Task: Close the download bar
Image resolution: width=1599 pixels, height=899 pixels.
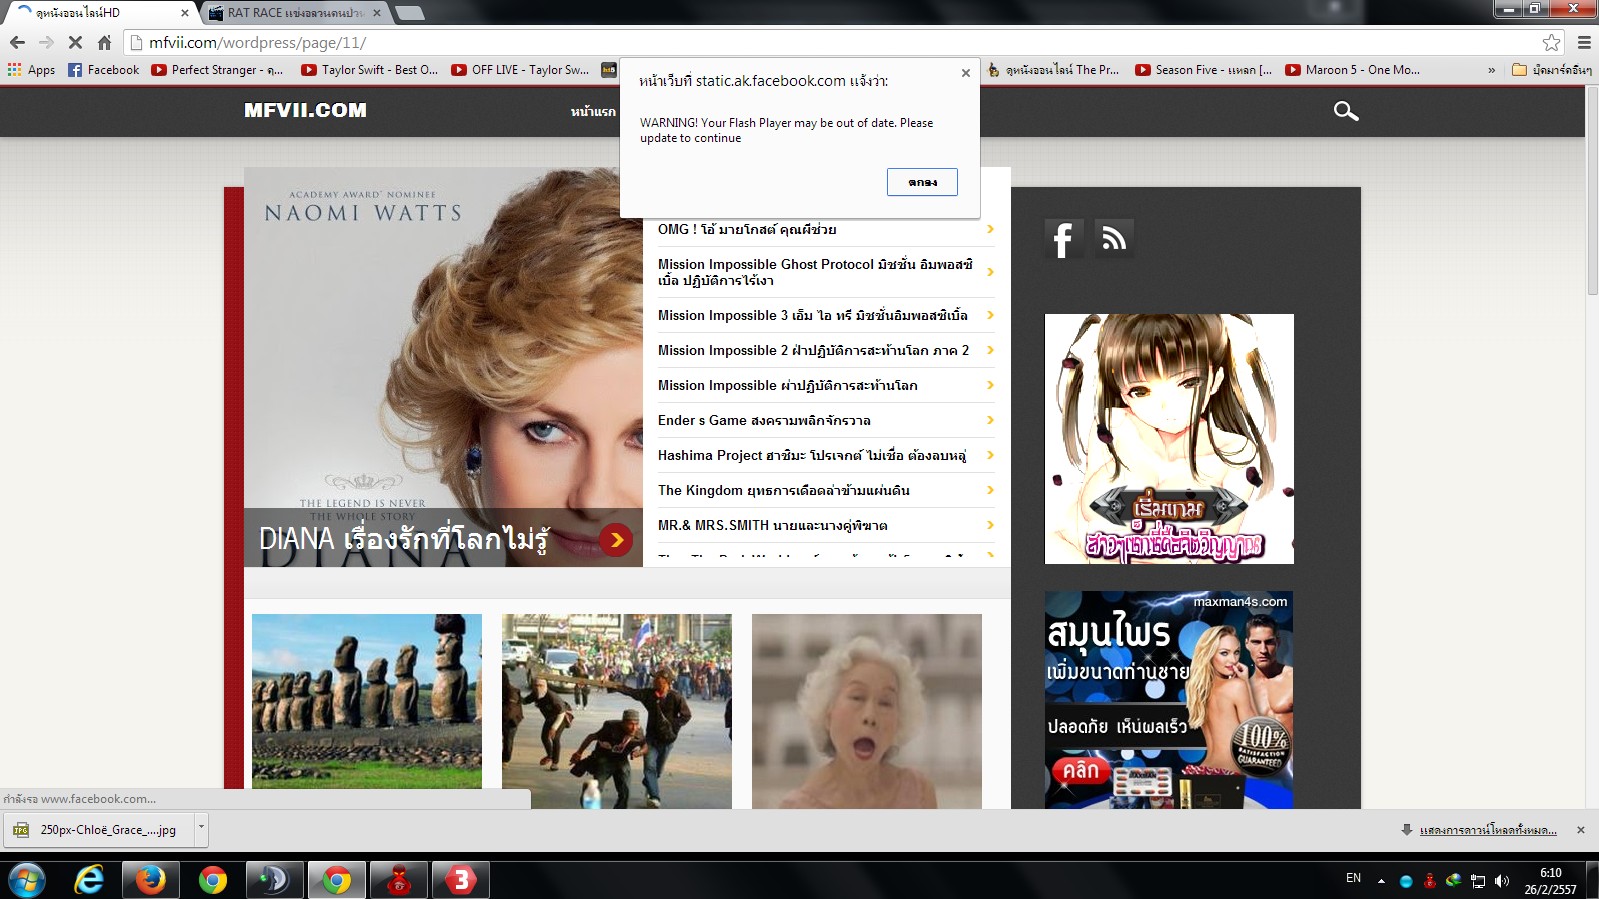Action: click(1581, 830)
